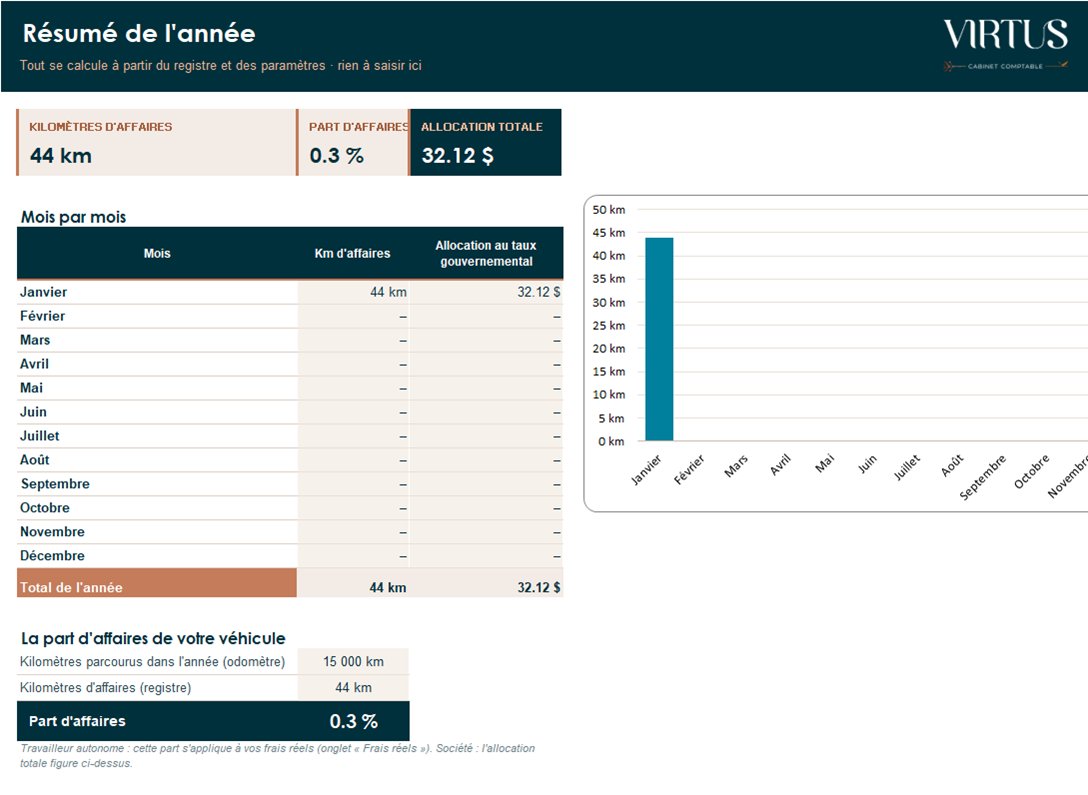Select the 'Mars' row label
Image resolution: width=1088 pixels, height=795 pixels.
tap(35, 340)
